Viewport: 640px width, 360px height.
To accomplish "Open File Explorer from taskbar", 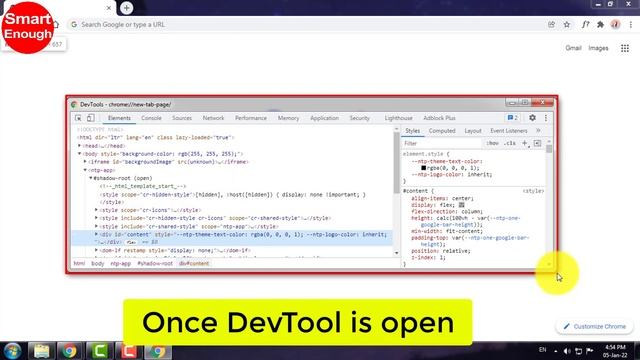I will 41,351.
